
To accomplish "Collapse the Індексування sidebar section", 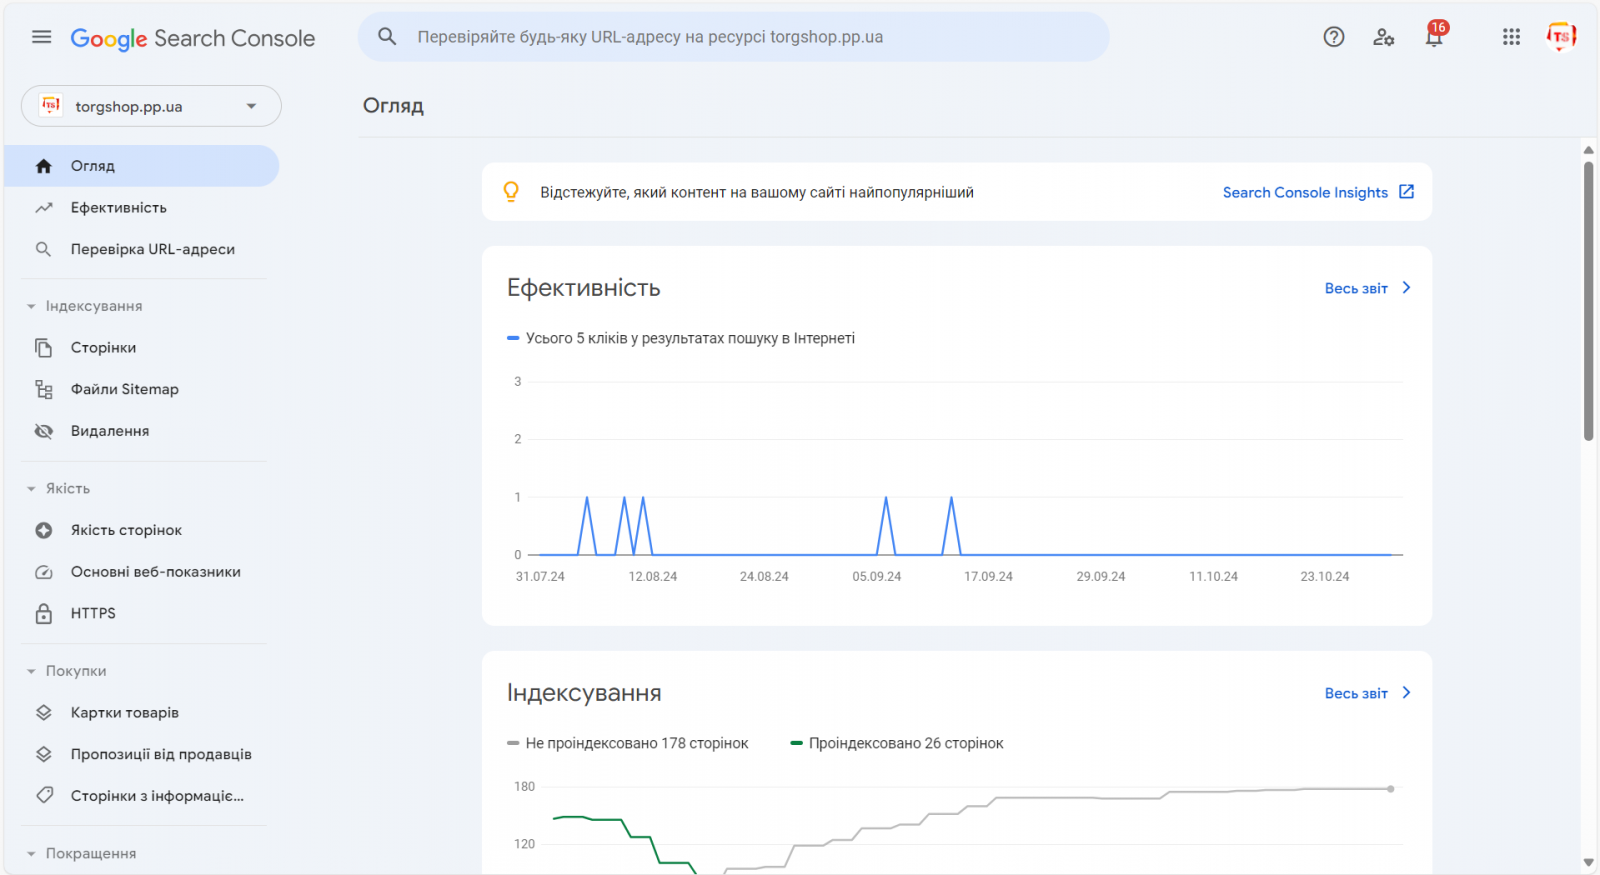I will (84, 306).
